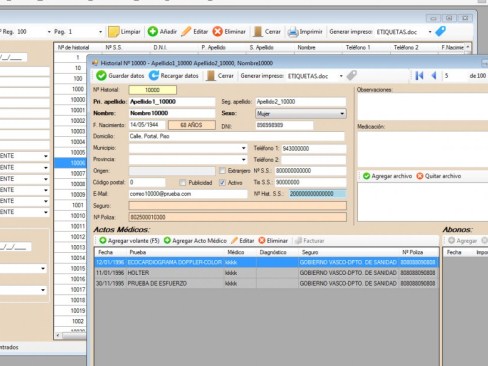Click the blue tag icon after ETIQUETAS.doc
Image resolution: width=488 pixels, height=366 pixels.
(440, 32)
